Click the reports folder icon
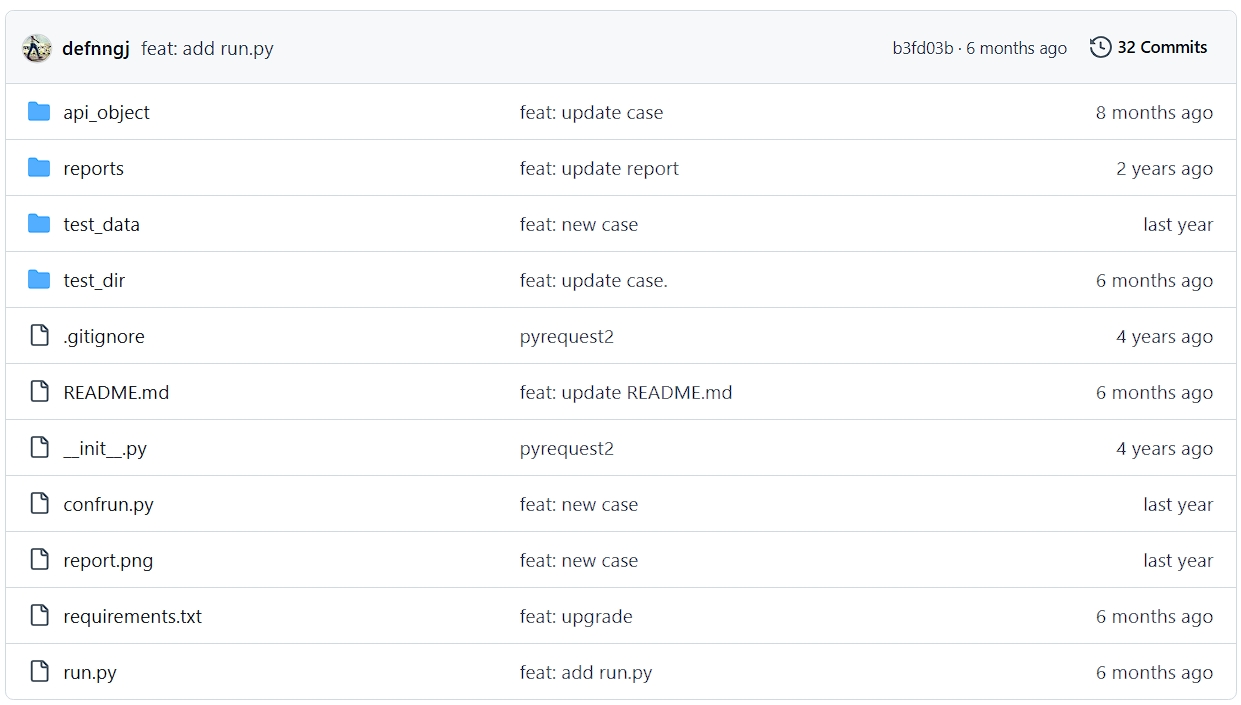 [39, 168]
